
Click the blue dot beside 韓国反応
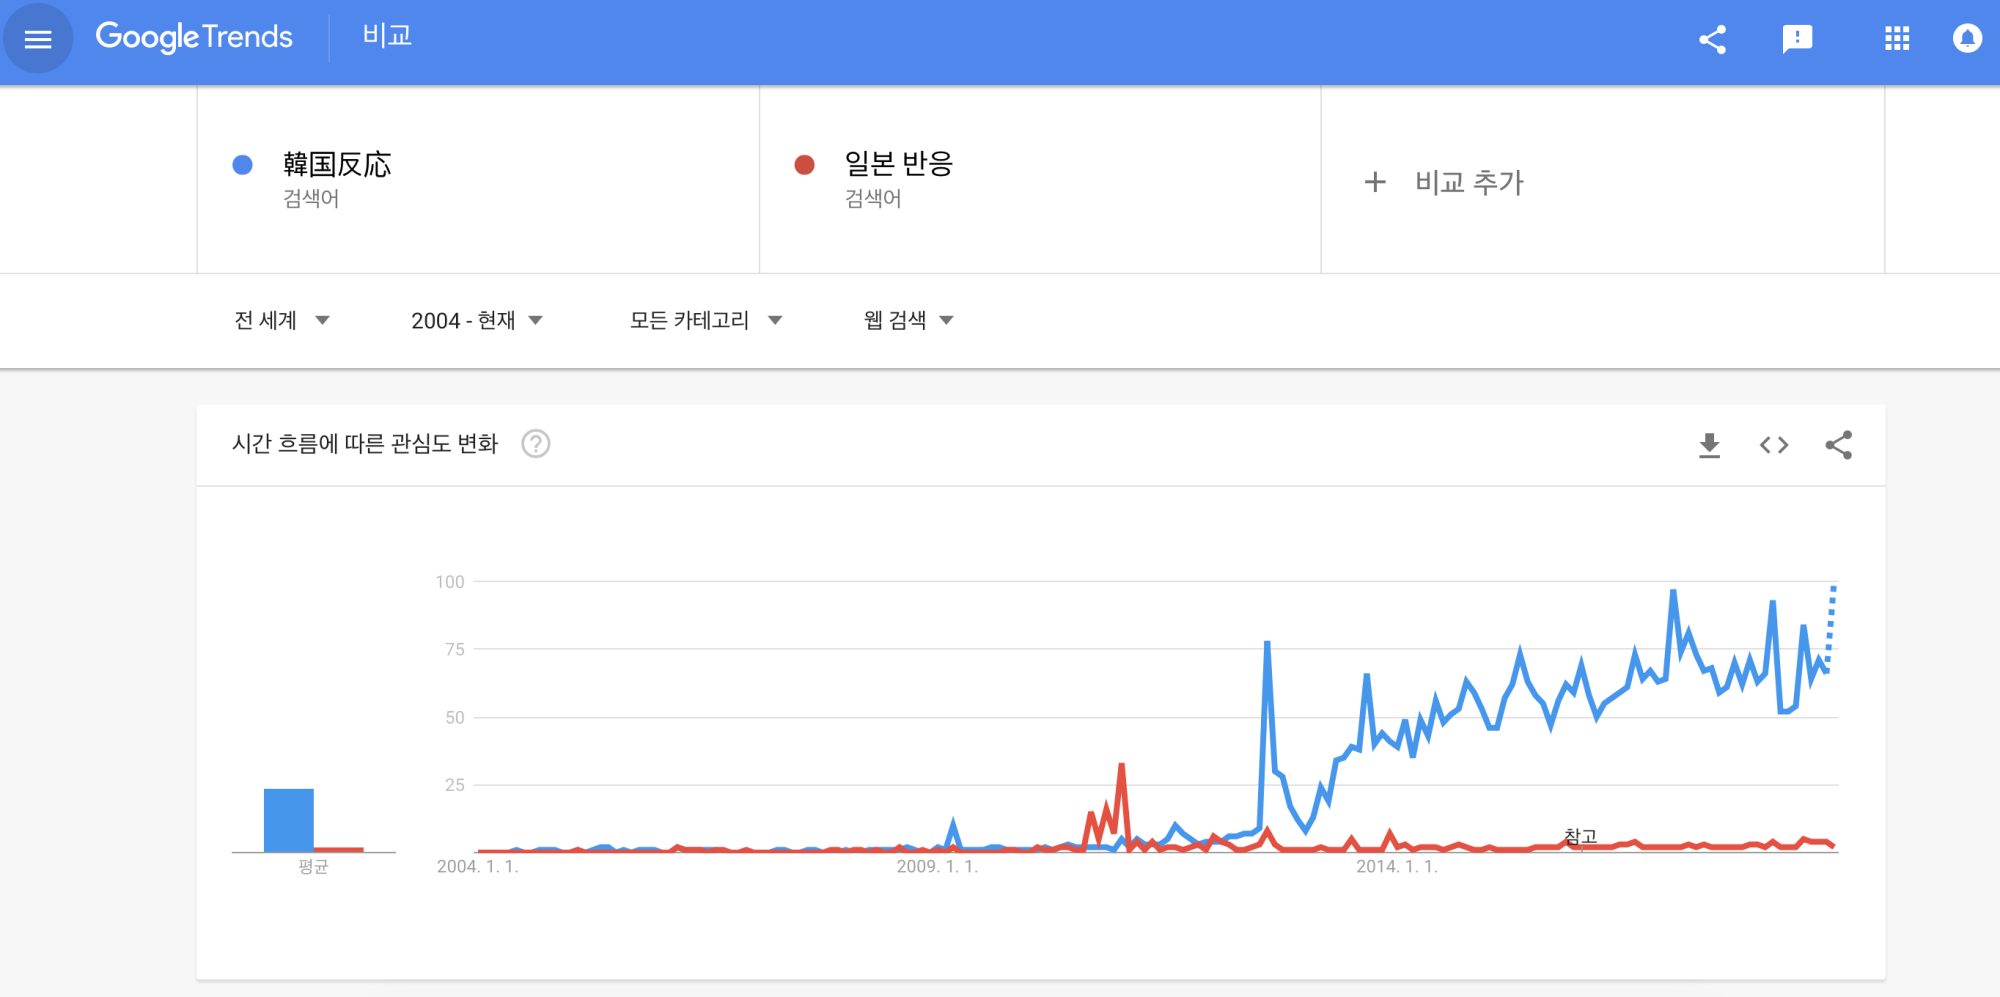point(242,165)
